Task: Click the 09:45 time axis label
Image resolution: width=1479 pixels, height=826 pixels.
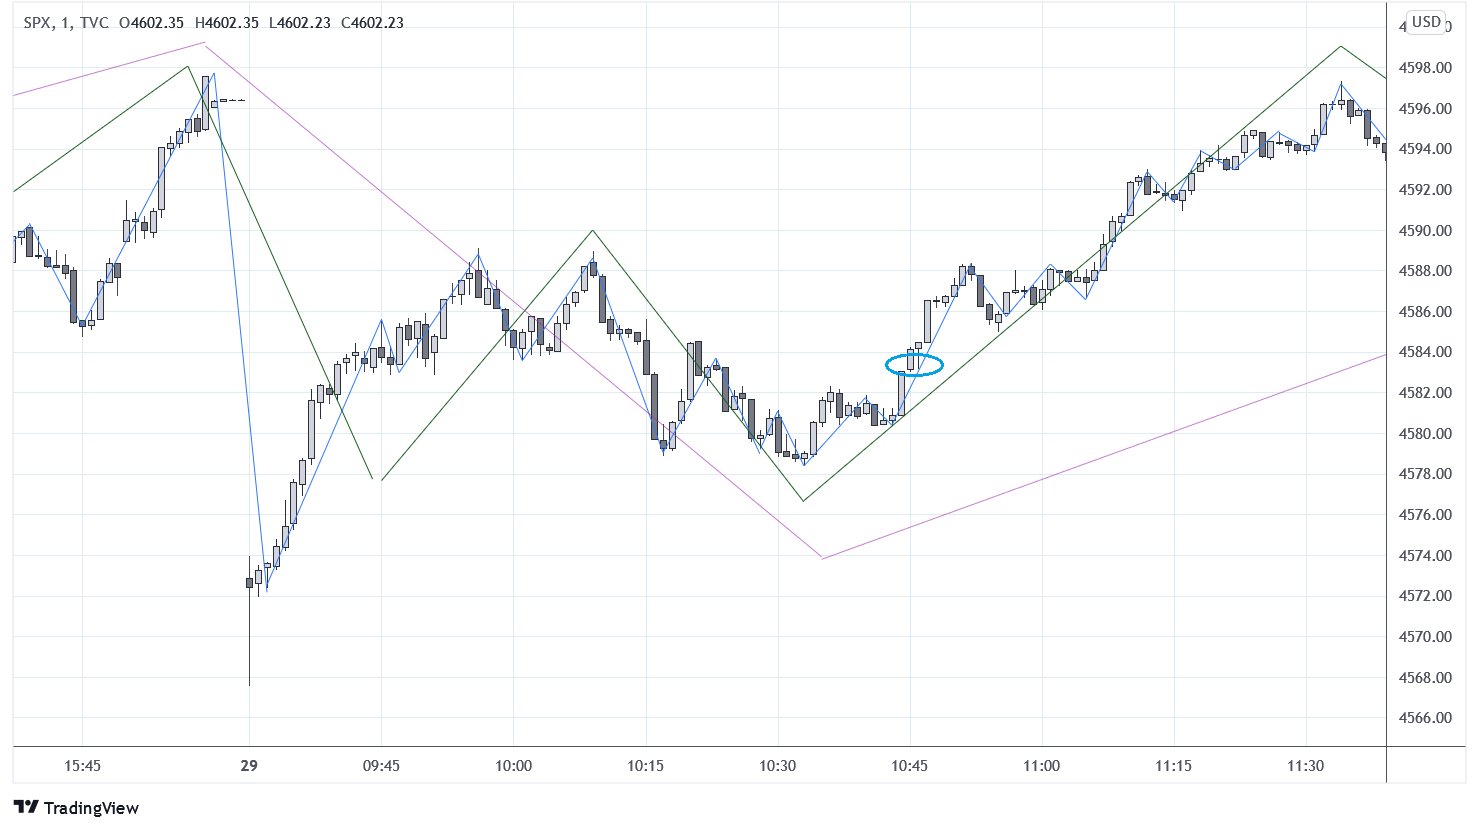Action: coord(381,766)
